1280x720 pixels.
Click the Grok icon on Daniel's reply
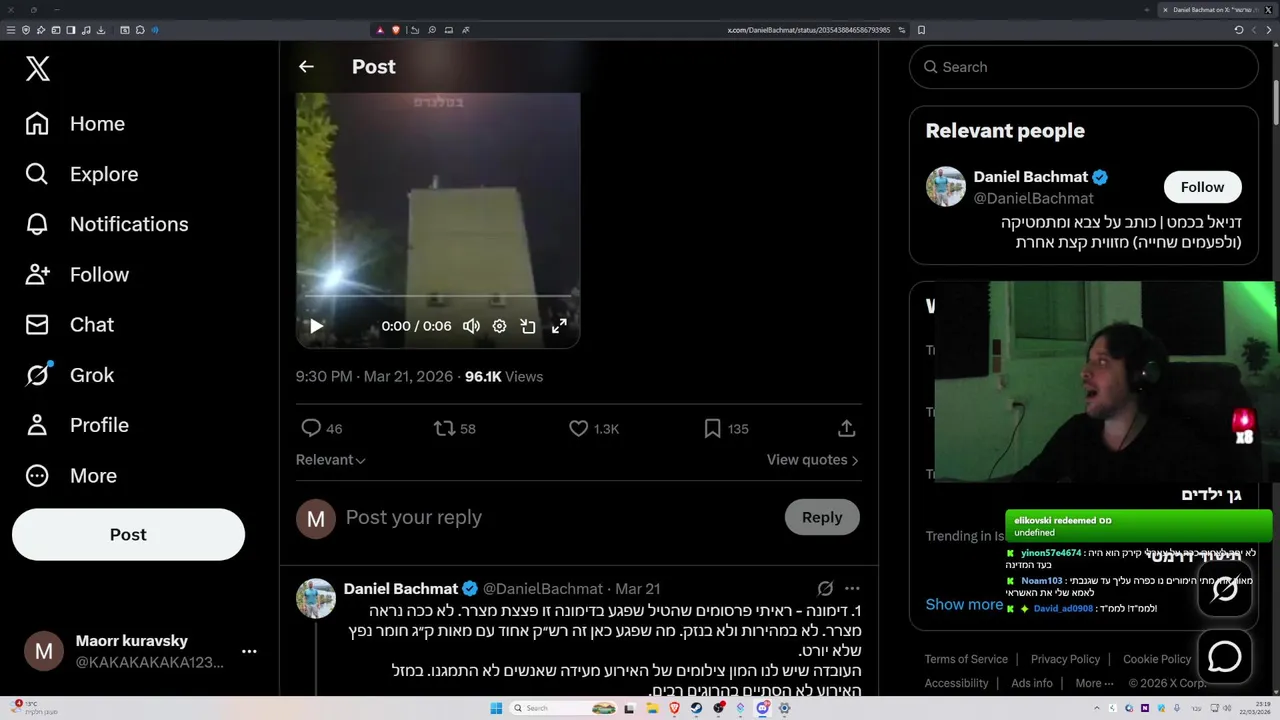click(x=825, y=589)
